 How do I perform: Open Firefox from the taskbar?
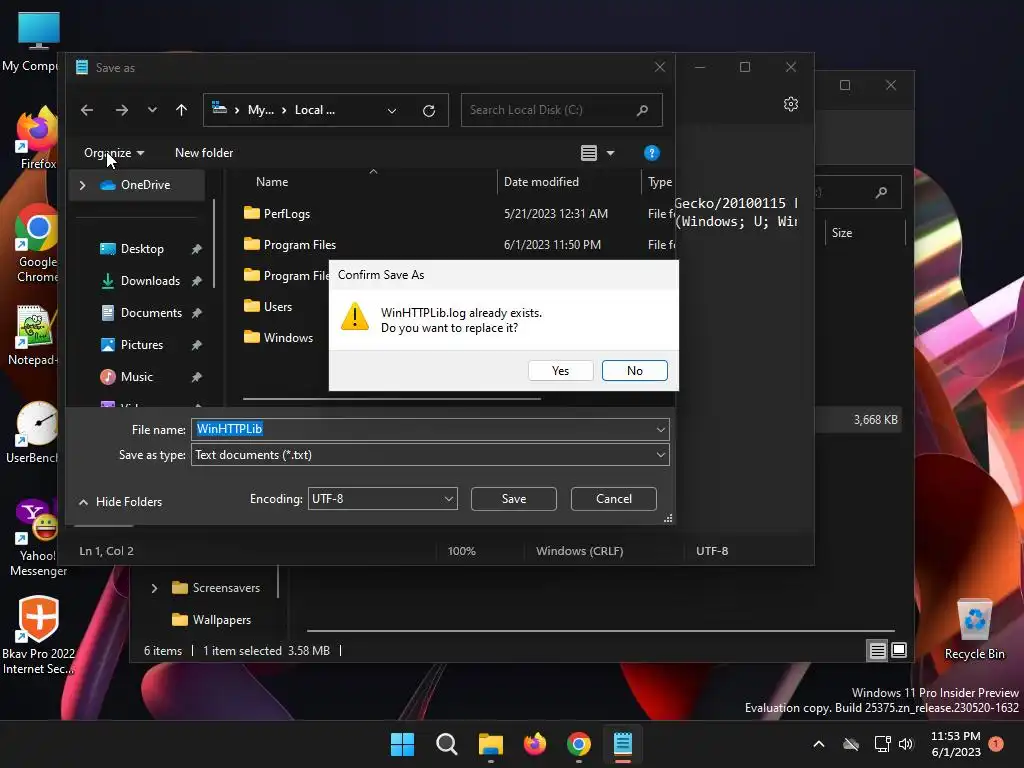[535, 744]
